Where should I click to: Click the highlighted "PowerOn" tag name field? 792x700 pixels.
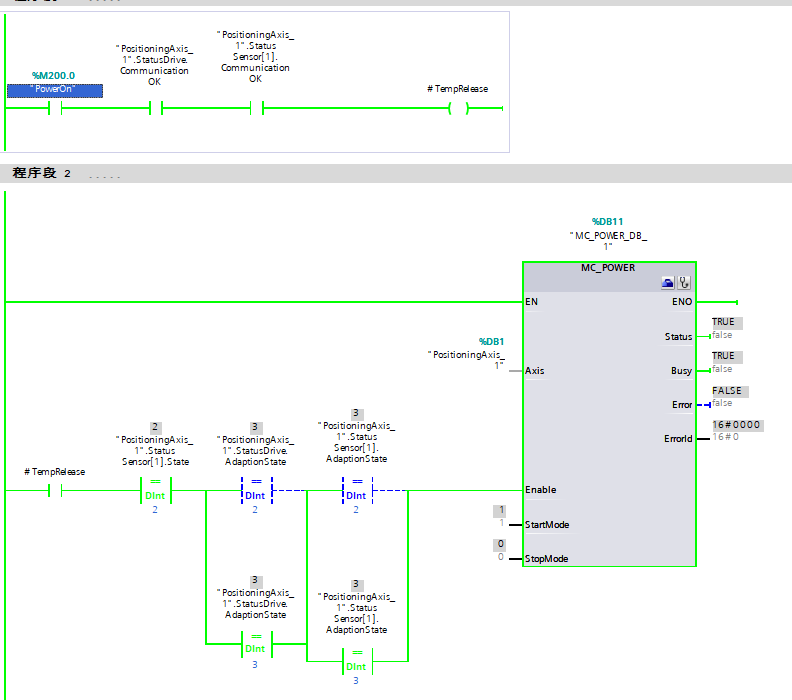pyautogui.click(x=55, y=90)
